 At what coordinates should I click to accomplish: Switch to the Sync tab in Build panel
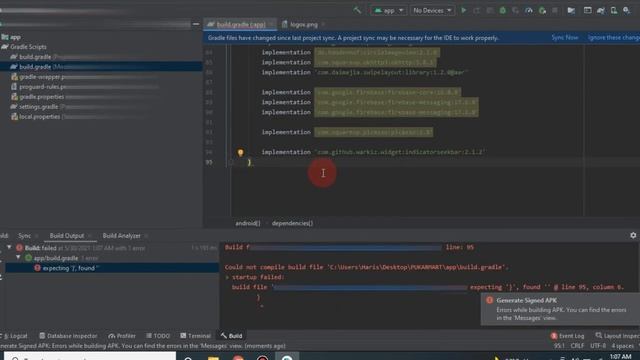coord(24,236)
